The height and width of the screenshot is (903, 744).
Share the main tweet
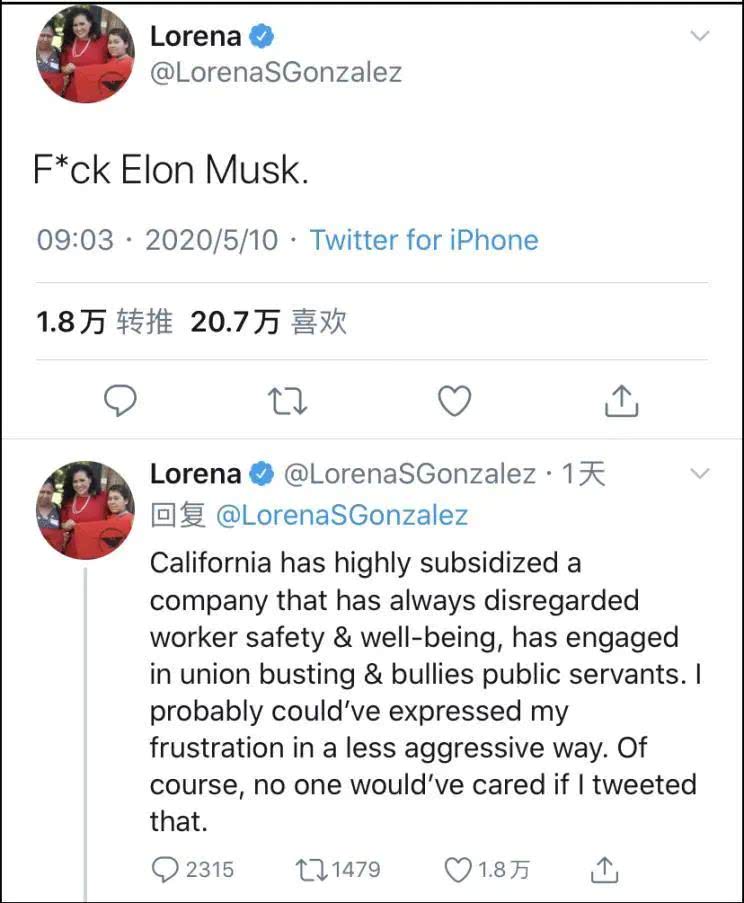coord(621,401)
